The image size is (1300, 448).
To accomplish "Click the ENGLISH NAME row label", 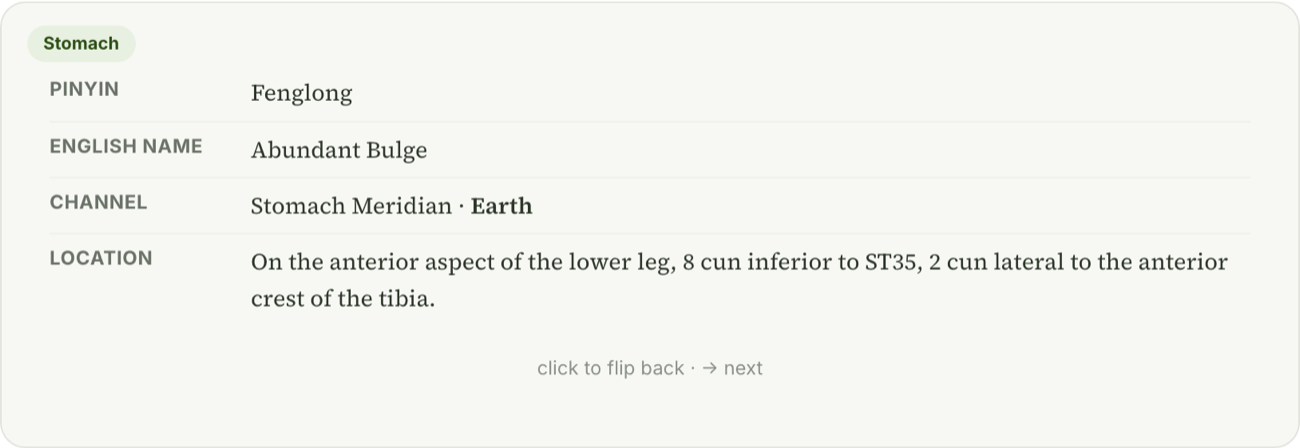I will click(126, 147).
